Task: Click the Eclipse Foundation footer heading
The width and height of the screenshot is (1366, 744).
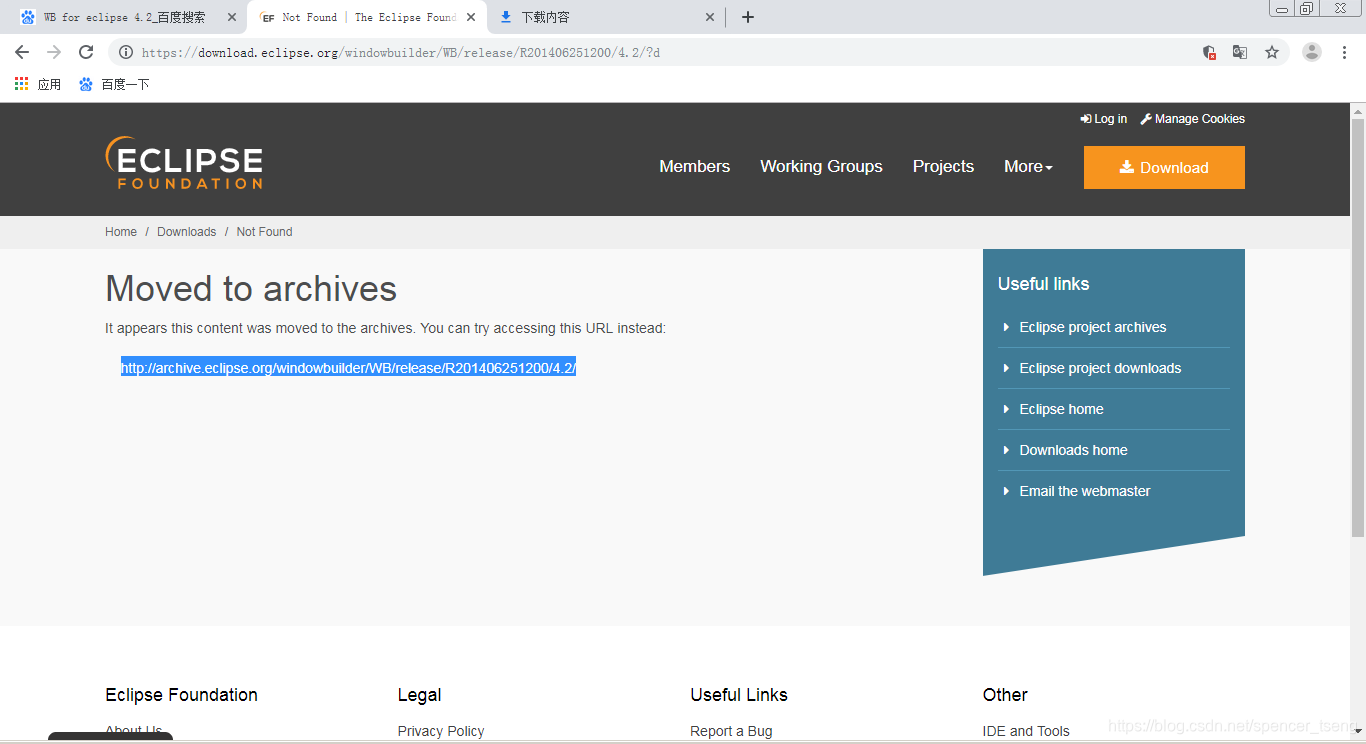Action: click(x=181, y=695)
